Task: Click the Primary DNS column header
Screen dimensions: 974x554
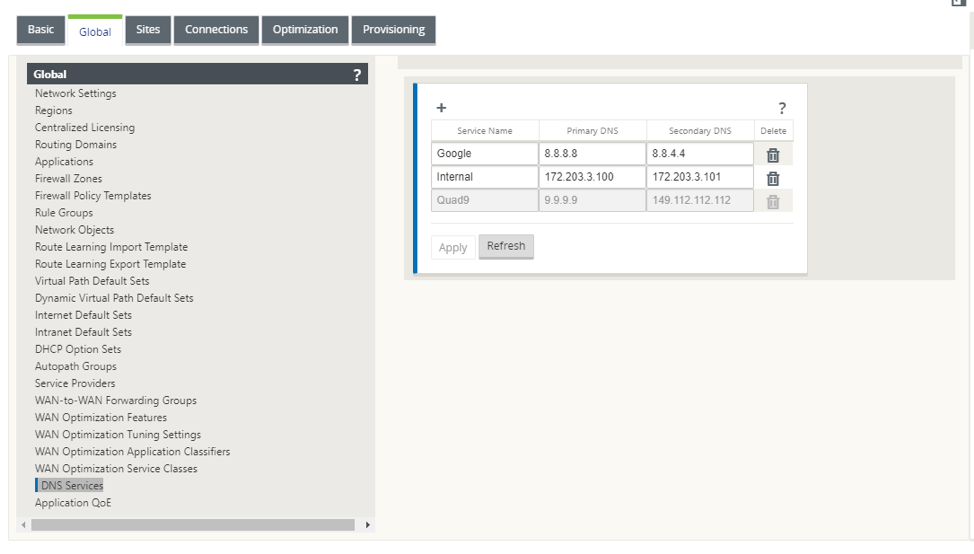Action: pos(593,131)
